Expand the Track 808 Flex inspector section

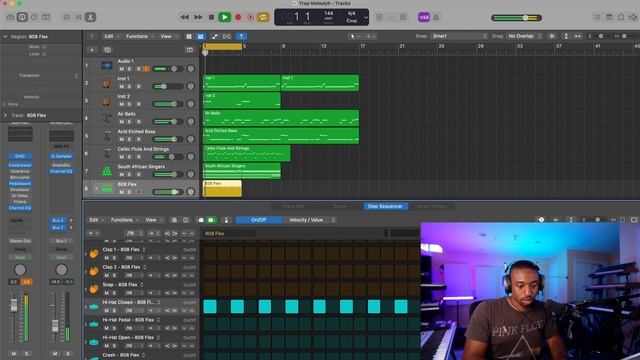(5, 115)
